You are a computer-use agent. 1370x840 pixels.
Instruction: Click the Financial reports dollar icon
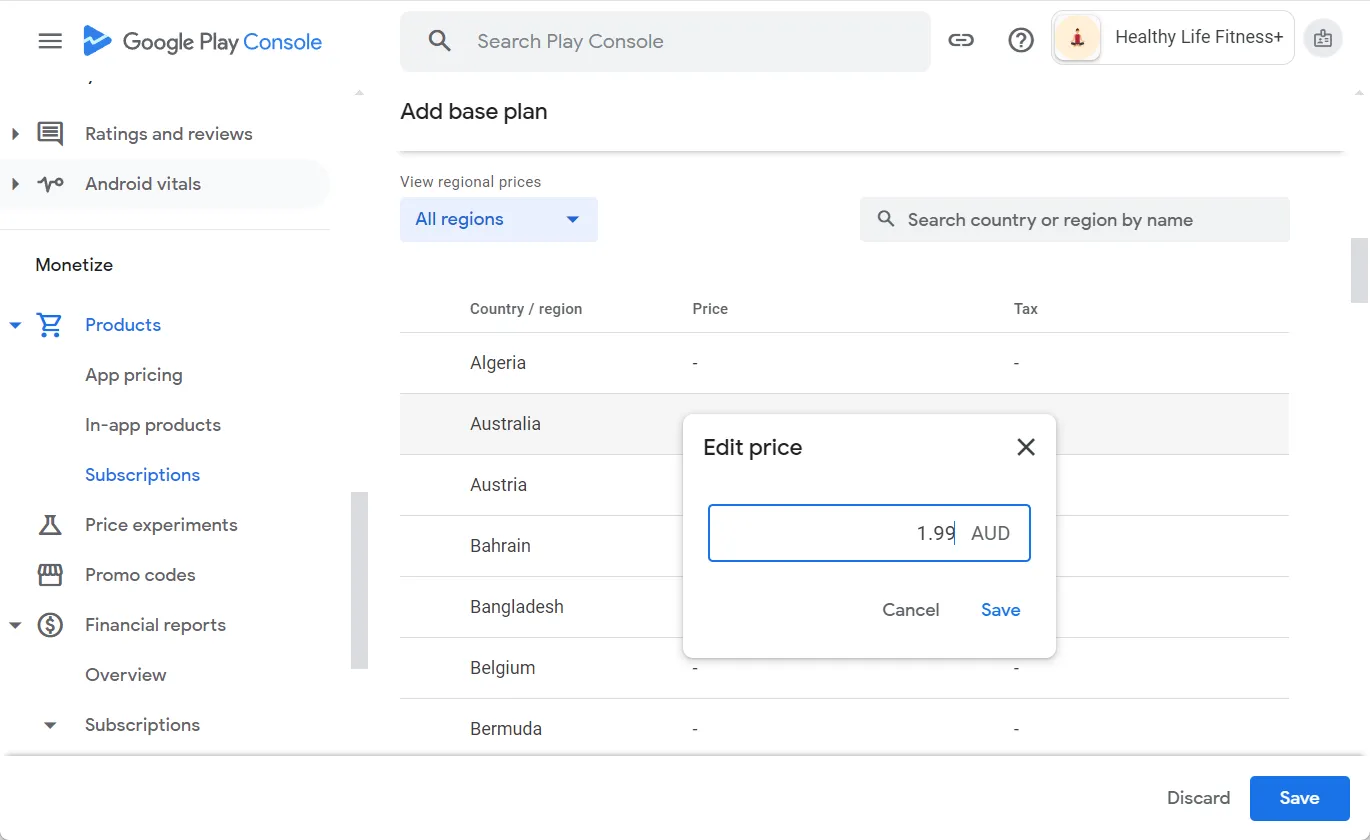(47, 624)
